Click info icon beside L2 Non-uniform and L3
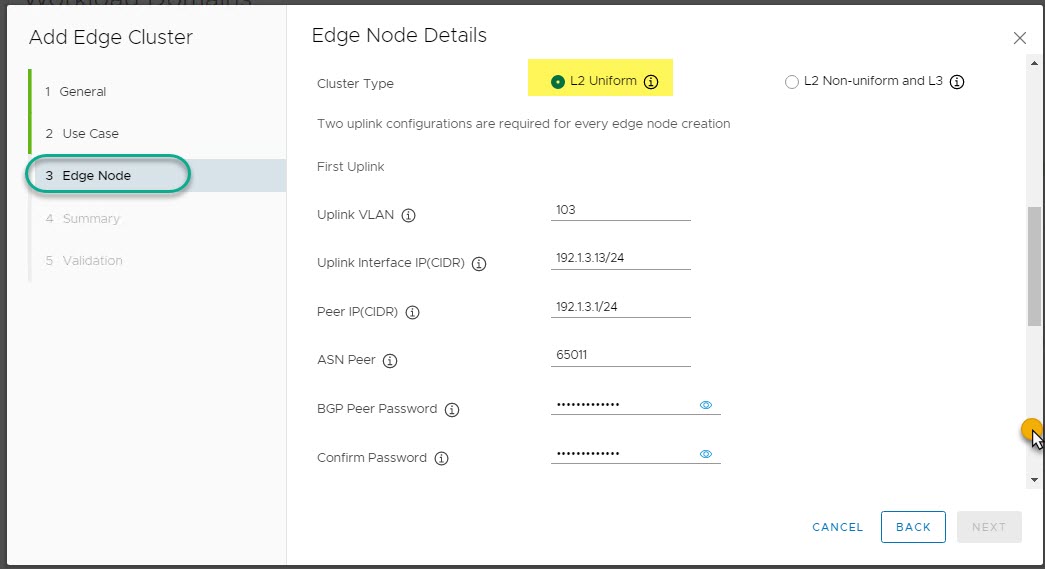Viewport: 1045px width, 569px height. tap(956, 82)
